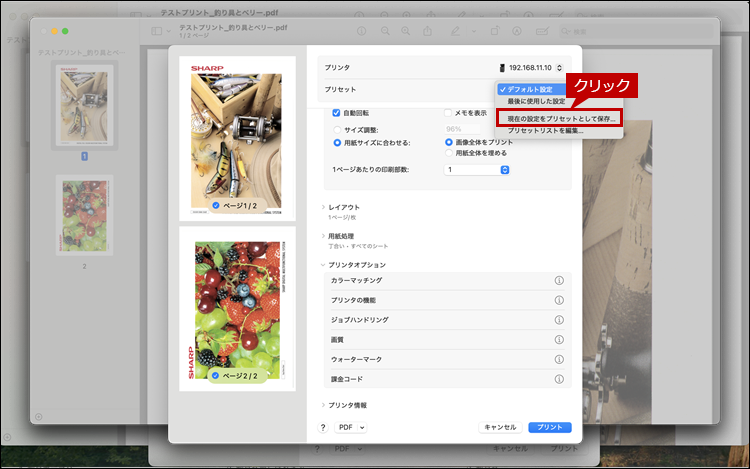Expand the レイアウト section
Image resolution: width=750 pixels, height=469 pixels.
[x=323, y=207]
